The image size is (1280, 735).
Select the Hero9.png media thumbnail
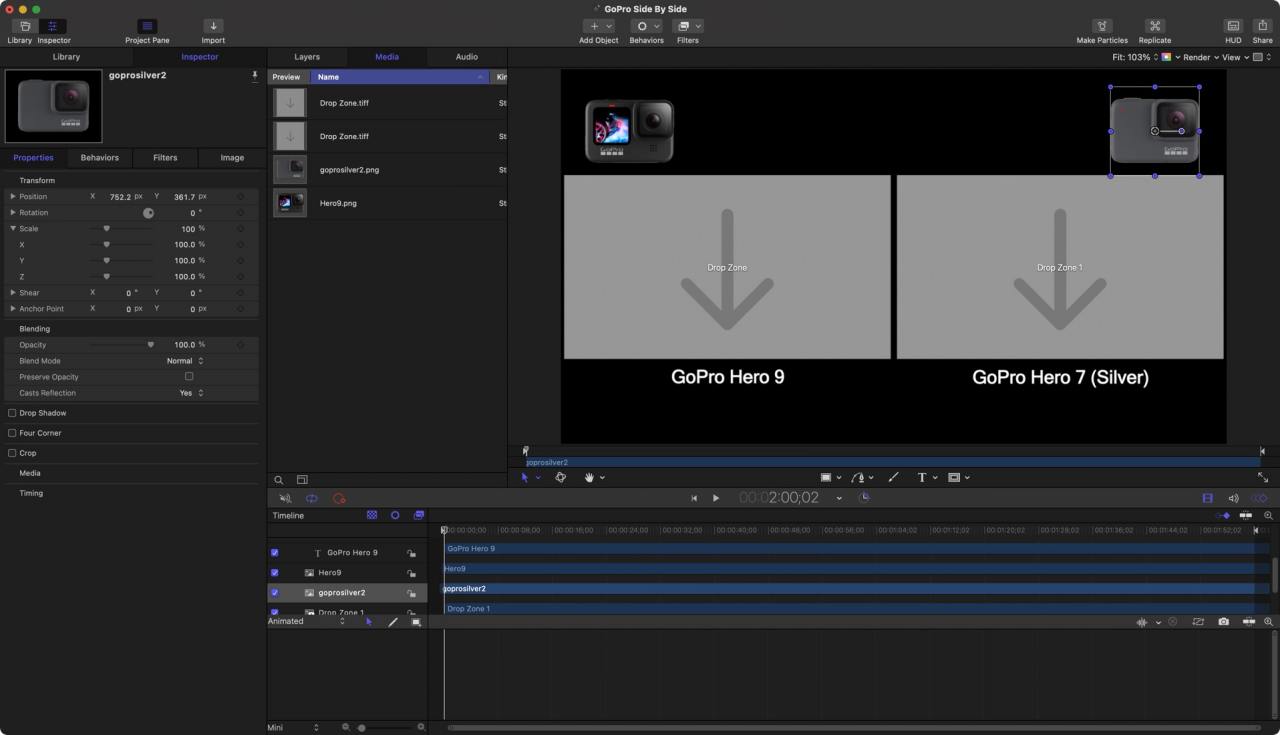click(x=290, y=203)
